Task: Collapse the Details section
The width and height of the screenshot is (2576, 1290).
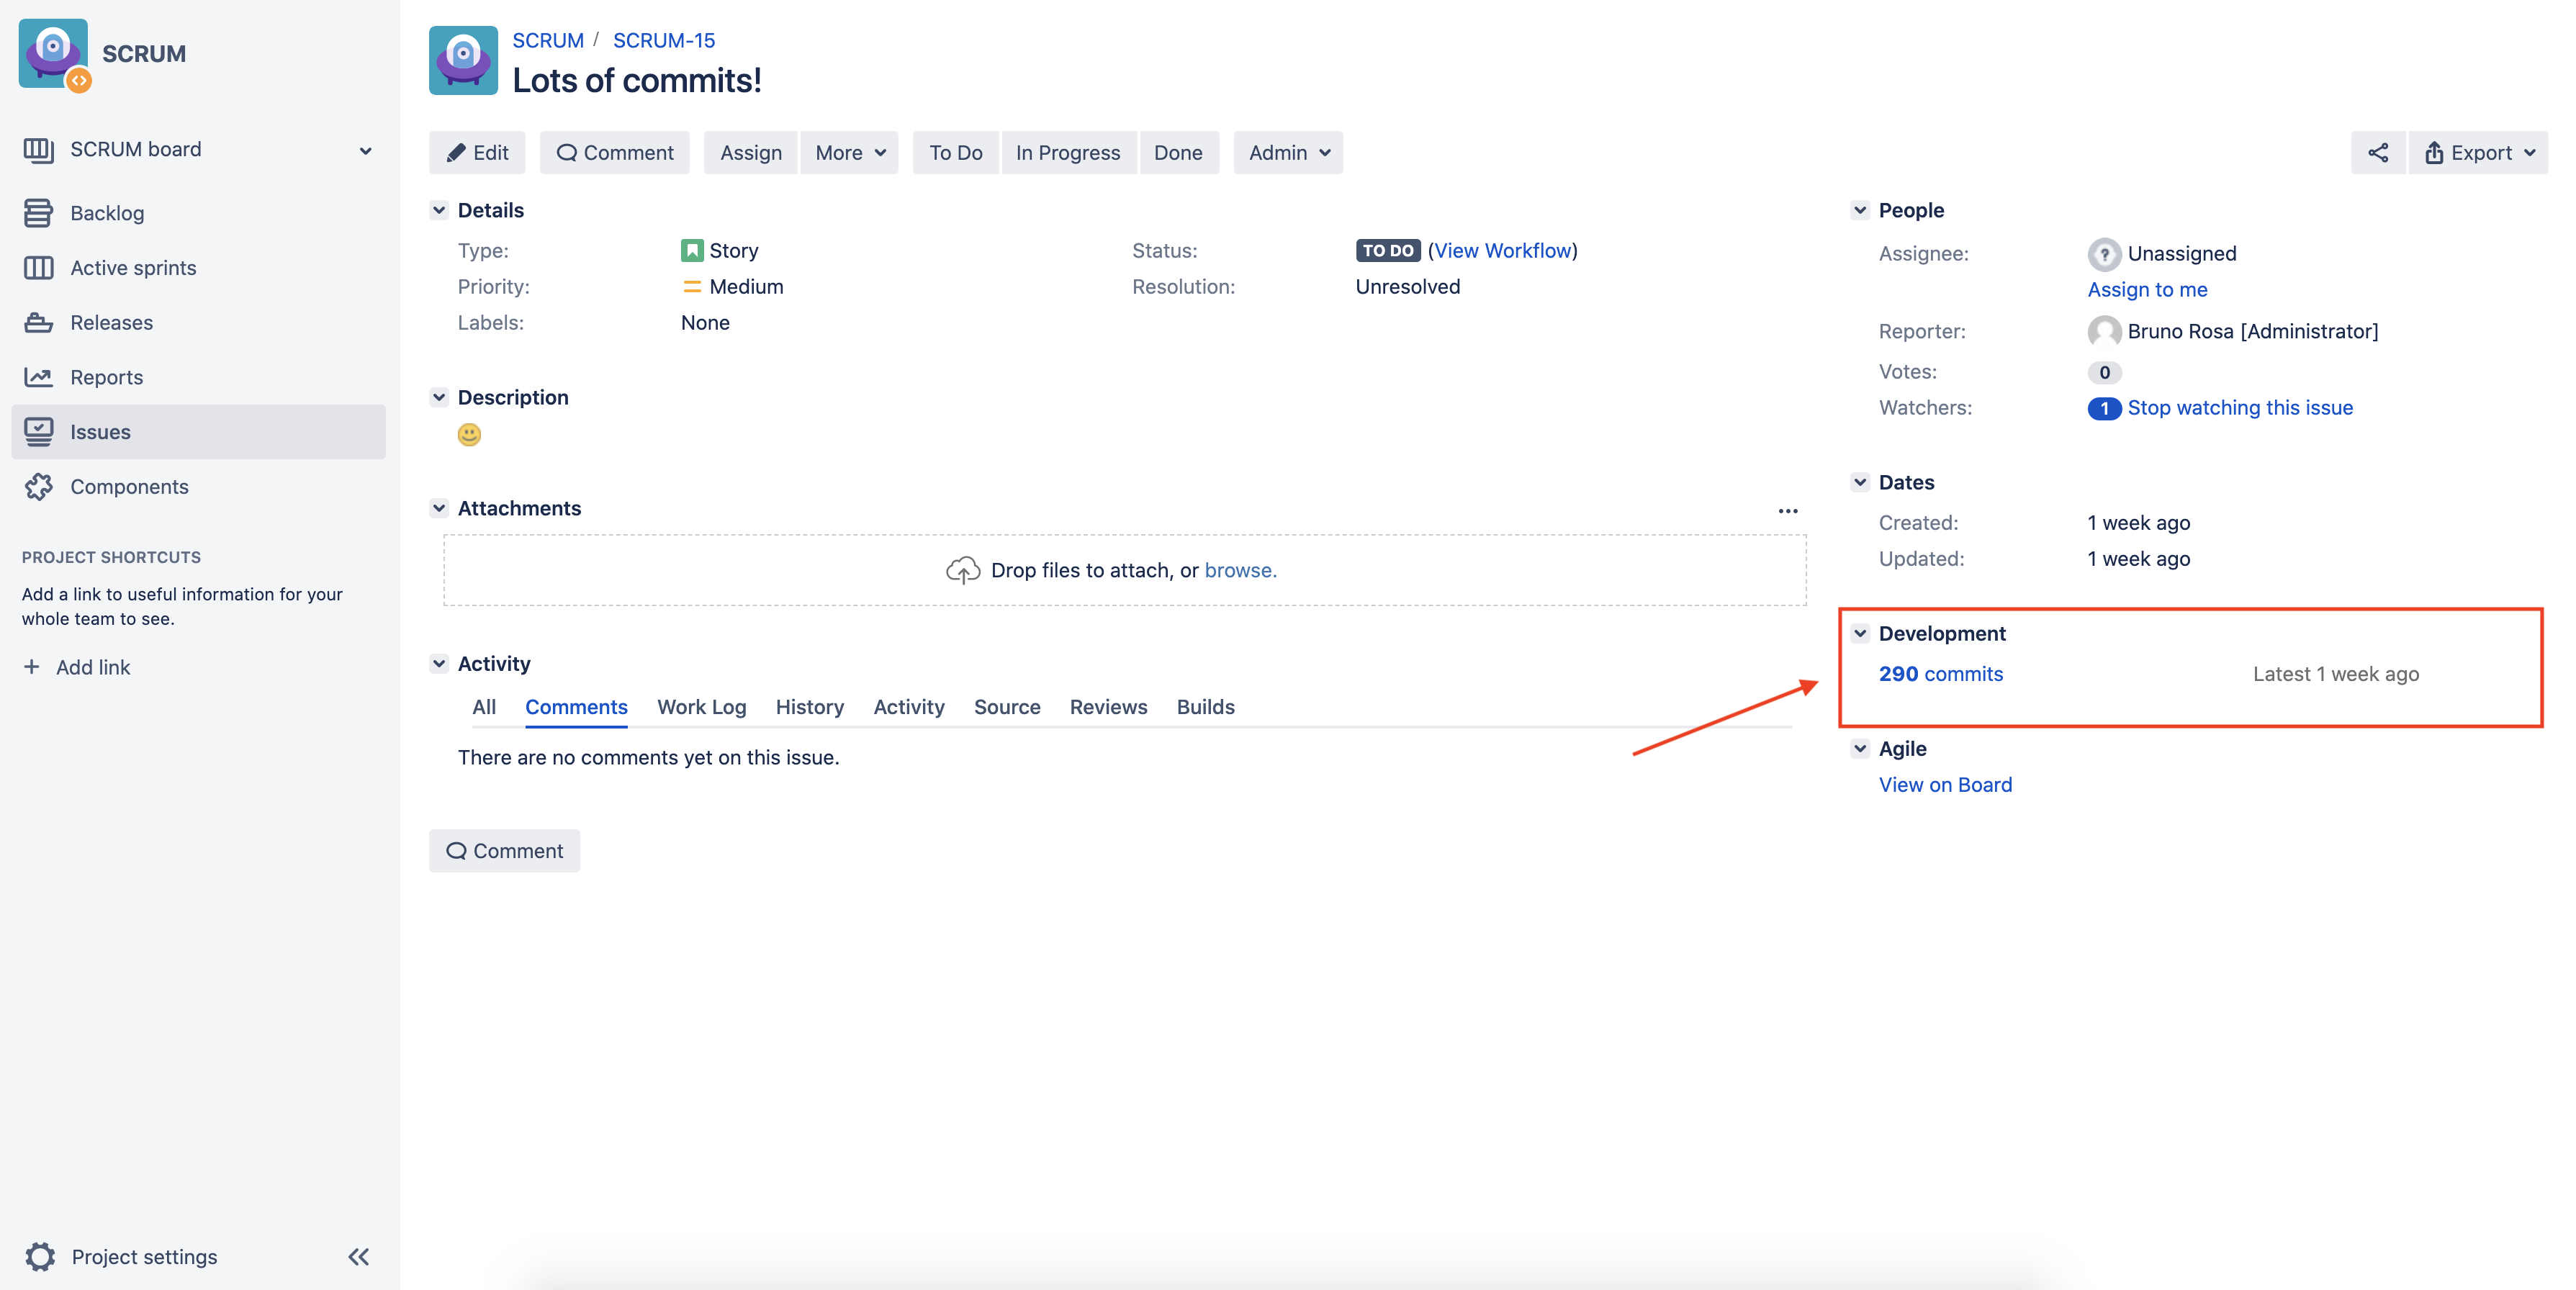Action: [439, 210]
